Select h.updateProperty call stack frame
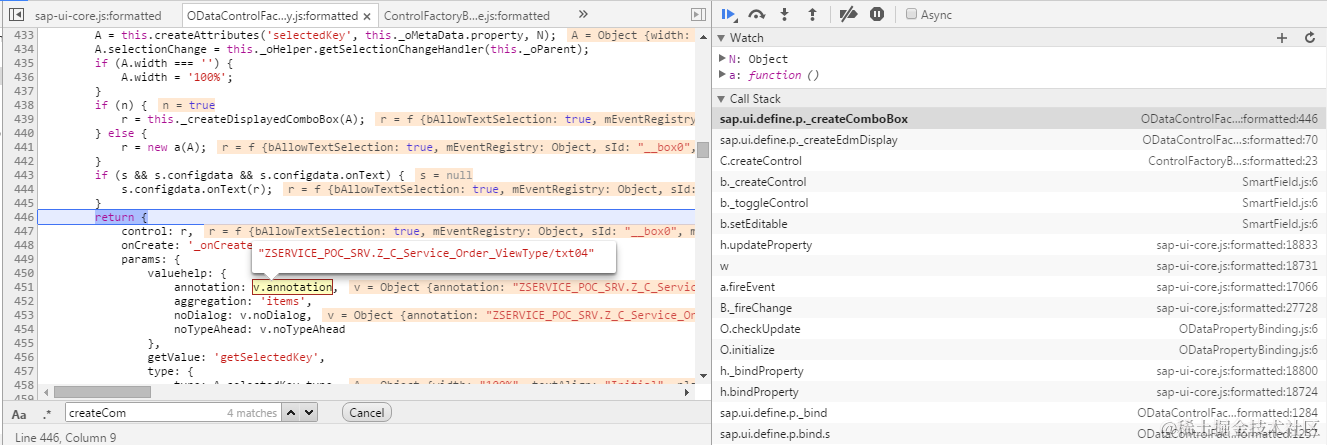This screenshot has height=445, width=1327. point(1017,245)
